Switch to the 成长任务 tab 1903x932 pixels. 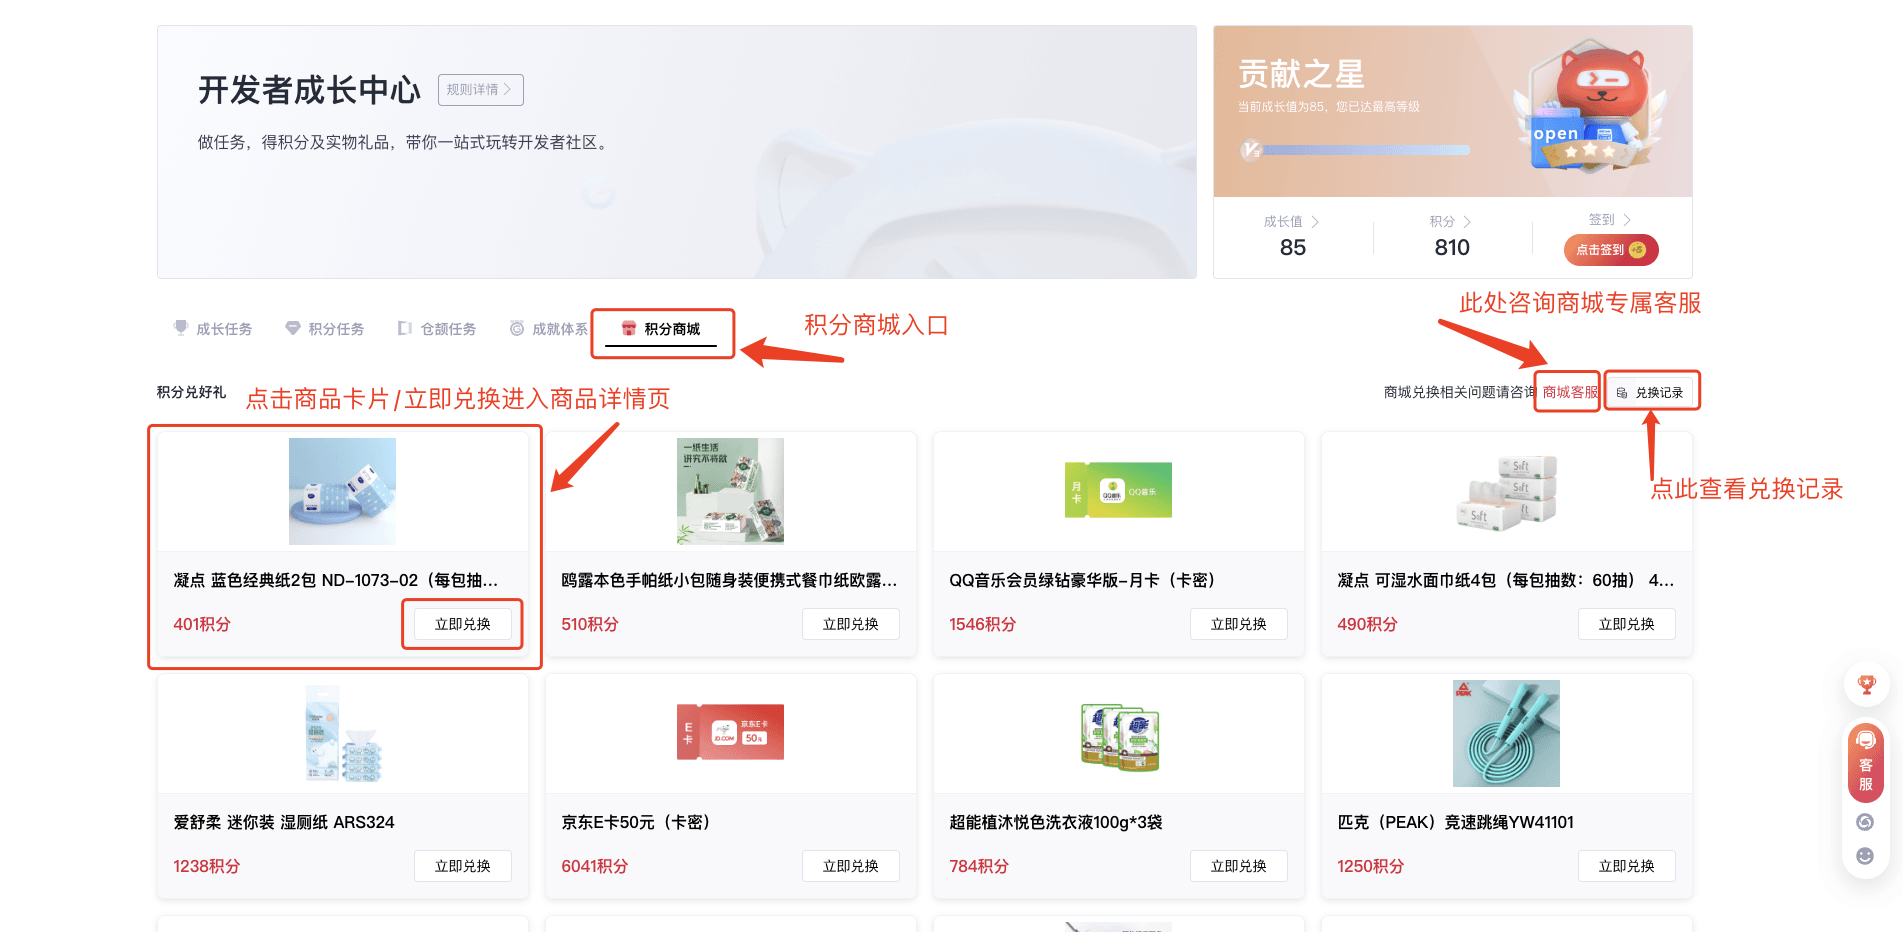coord(213,329)
